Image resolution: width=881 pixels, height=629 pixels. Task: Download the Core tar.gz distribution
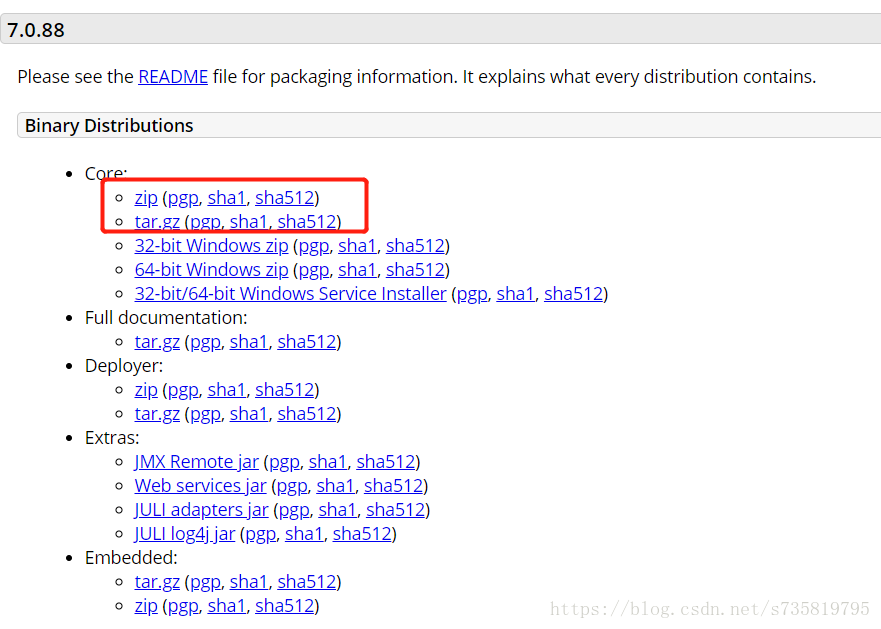pos(157,222)
